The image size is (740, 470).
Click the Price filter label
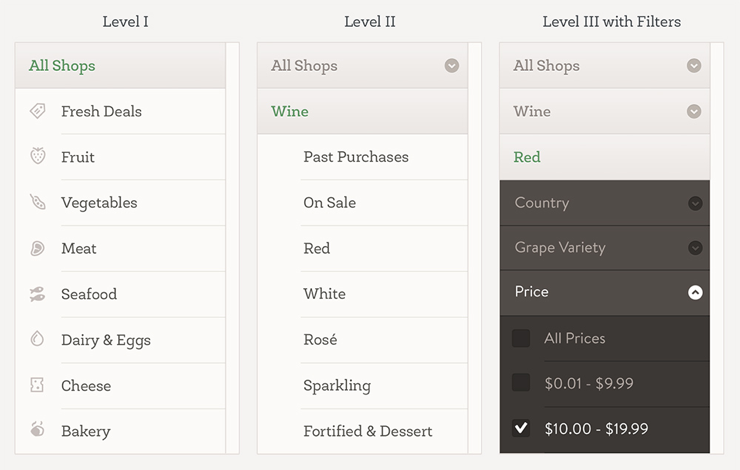pyautogui.click(x=531, y=292)
